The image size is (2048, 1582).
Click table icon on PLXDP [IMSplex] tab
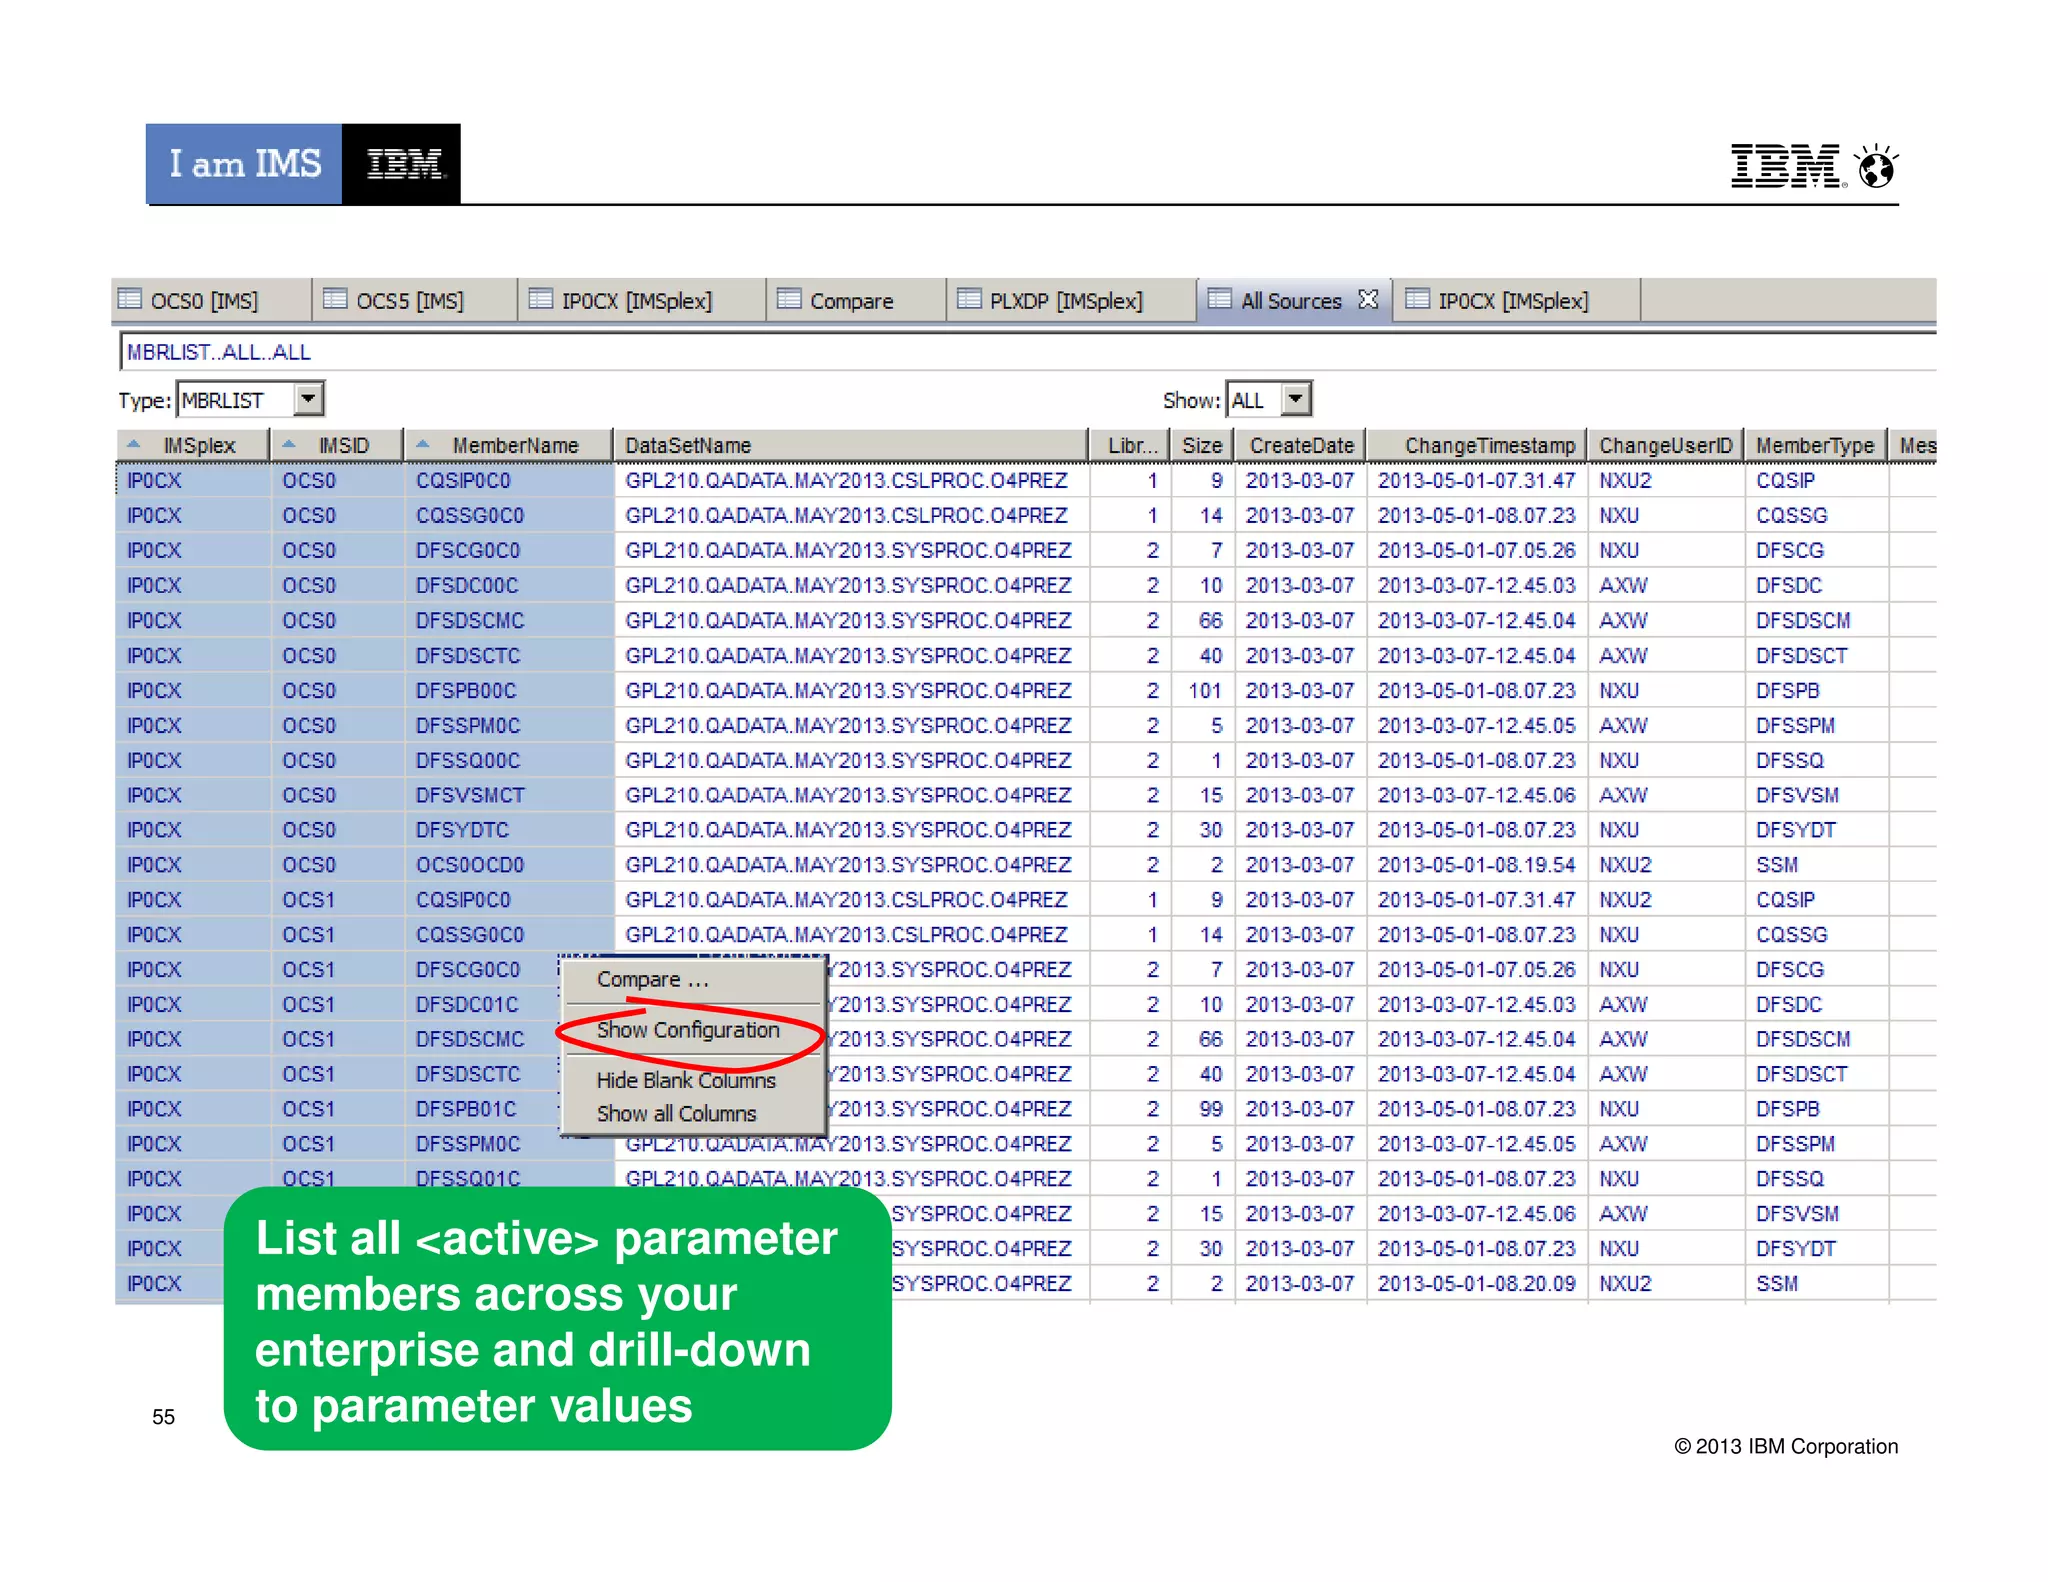click(x=969, y=299)
